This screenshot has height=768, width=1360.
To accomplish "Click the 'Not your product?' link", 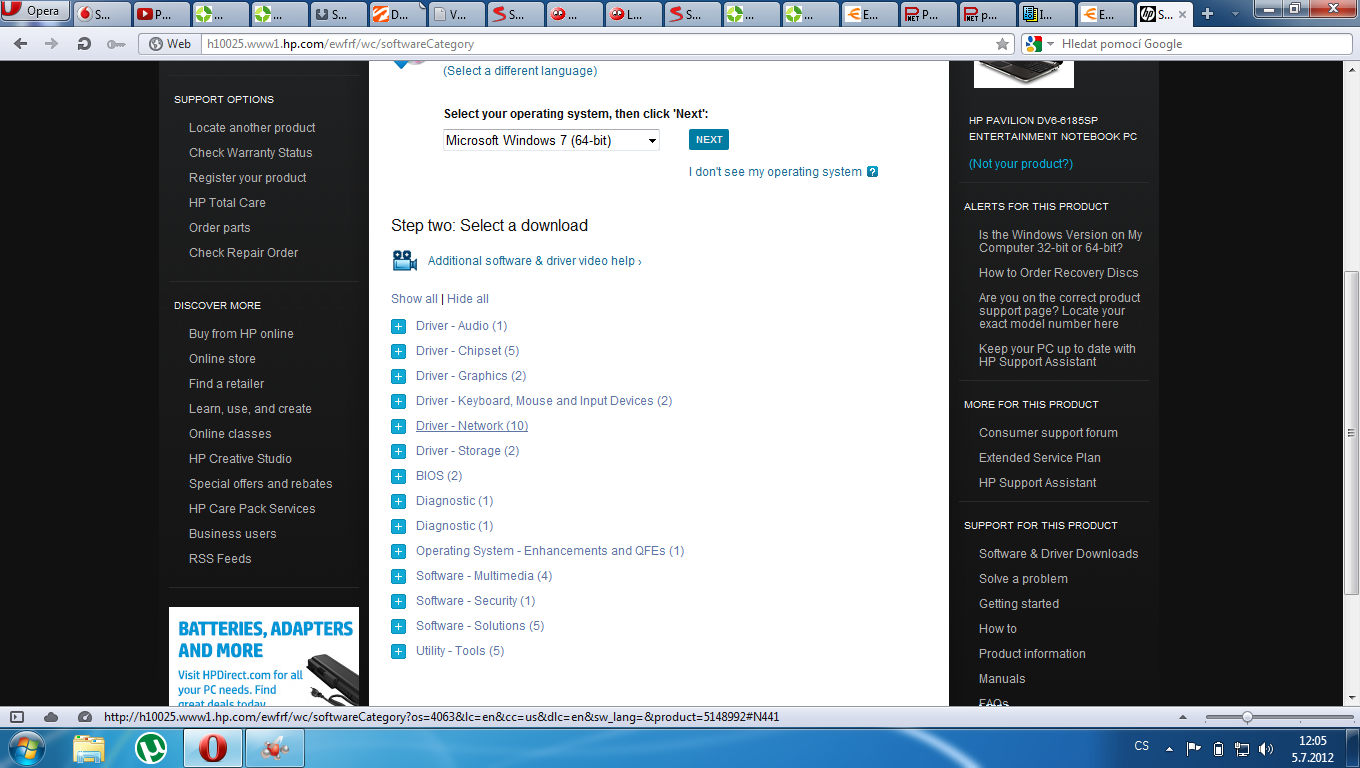I will pyautogui.click(x=1021, y=164).
